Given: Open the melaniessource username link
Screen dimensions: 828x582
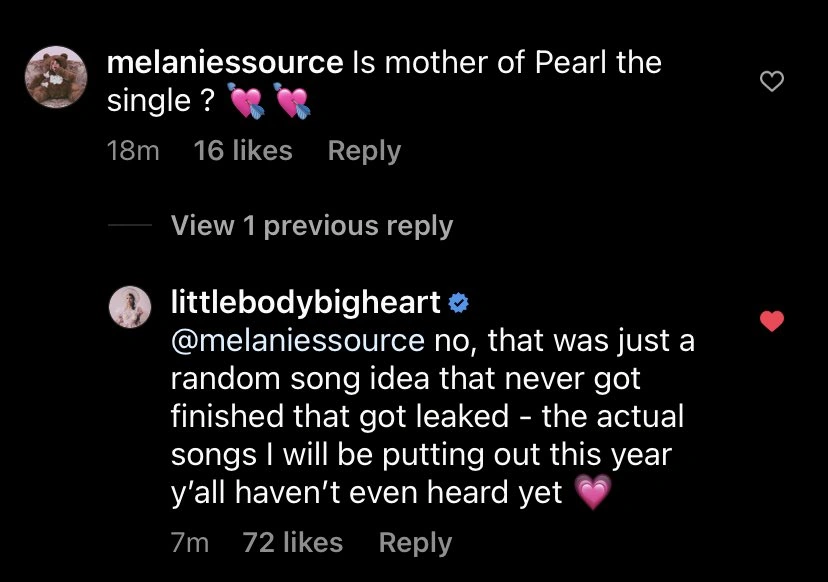Looking at the screenshot, I should click(224, 62).
